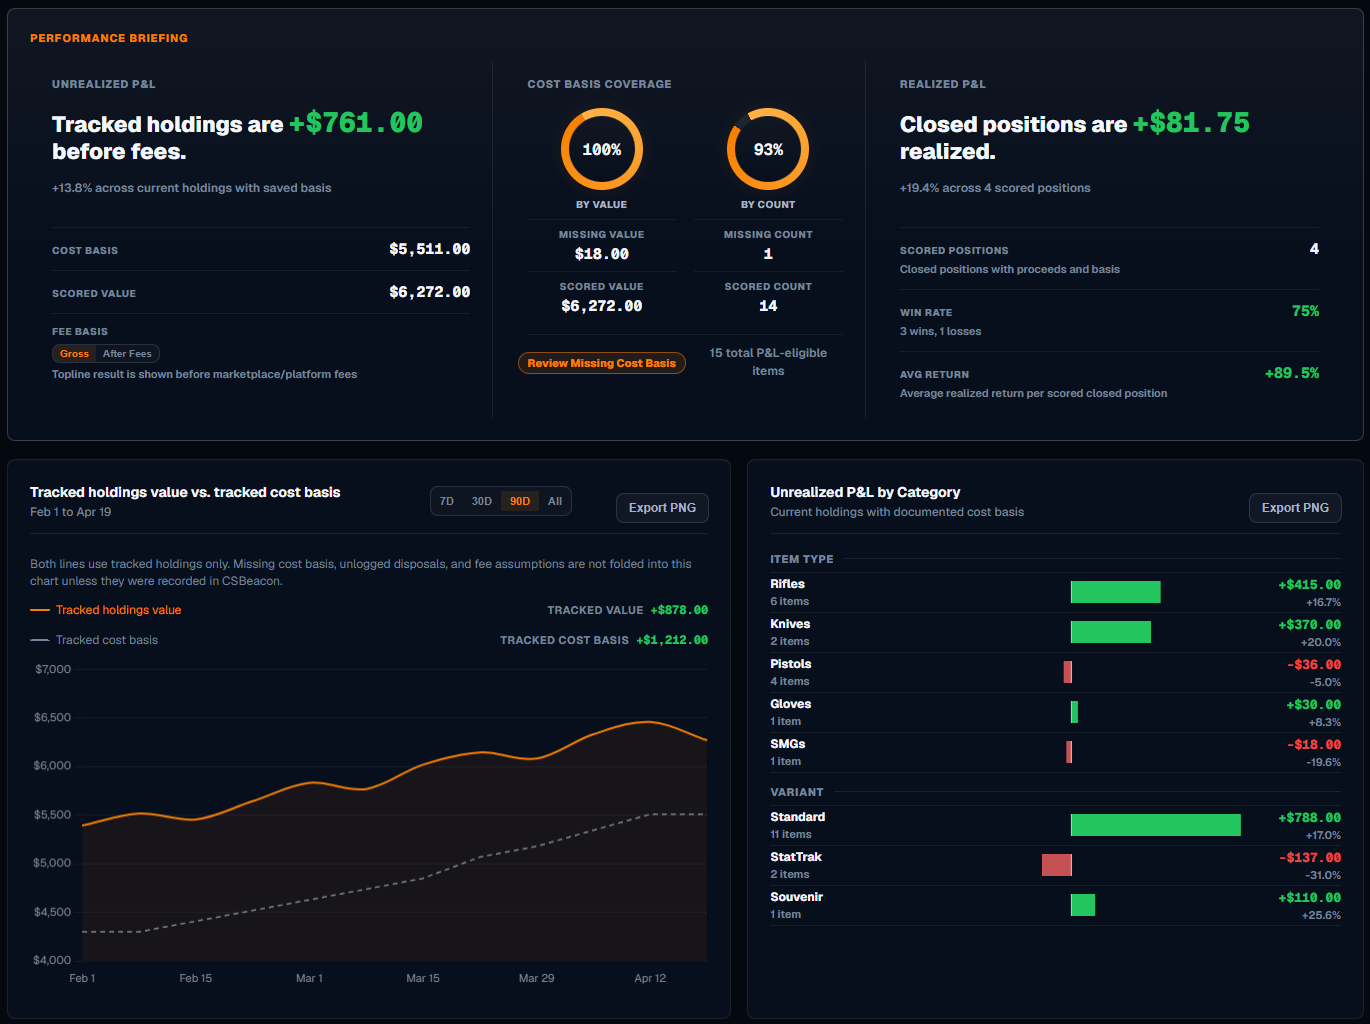Select the 90D time range
1370x1024 pixels.
(520, 501)
